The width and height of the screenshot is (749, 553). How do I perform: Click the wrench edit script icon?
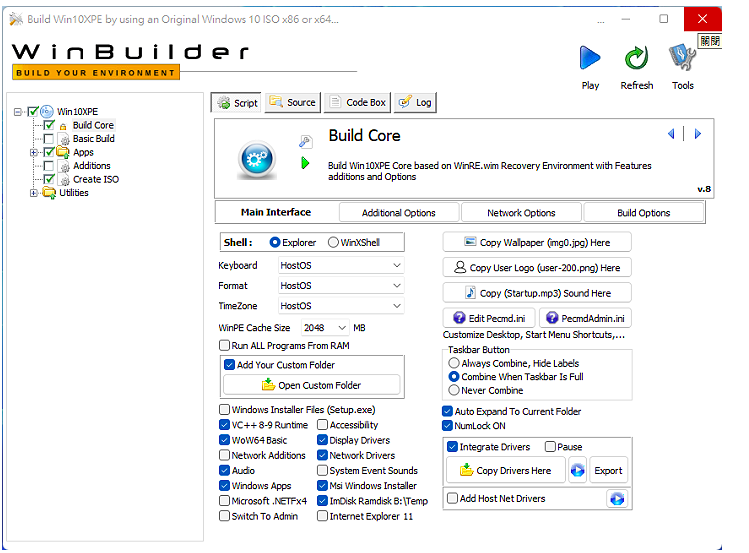[x=306, y=141]
